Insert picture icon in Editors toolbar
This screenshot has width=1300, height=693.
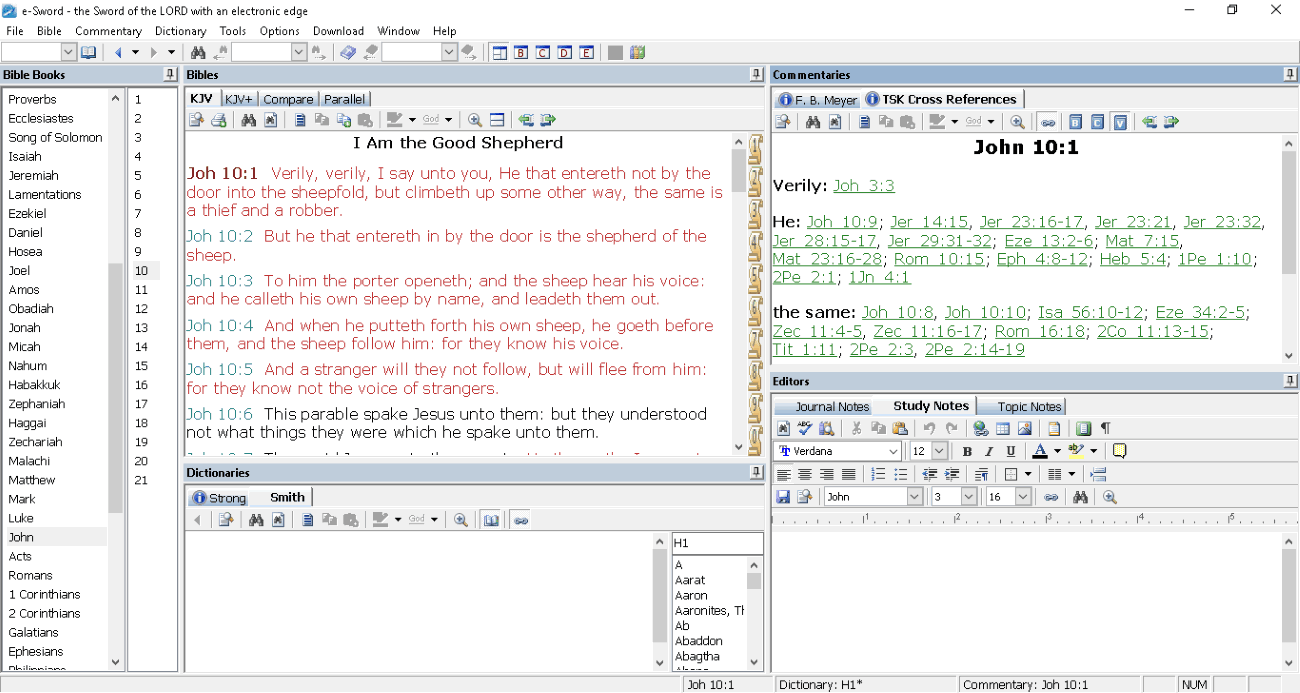pyautogui.click(x=1024, y=428)
